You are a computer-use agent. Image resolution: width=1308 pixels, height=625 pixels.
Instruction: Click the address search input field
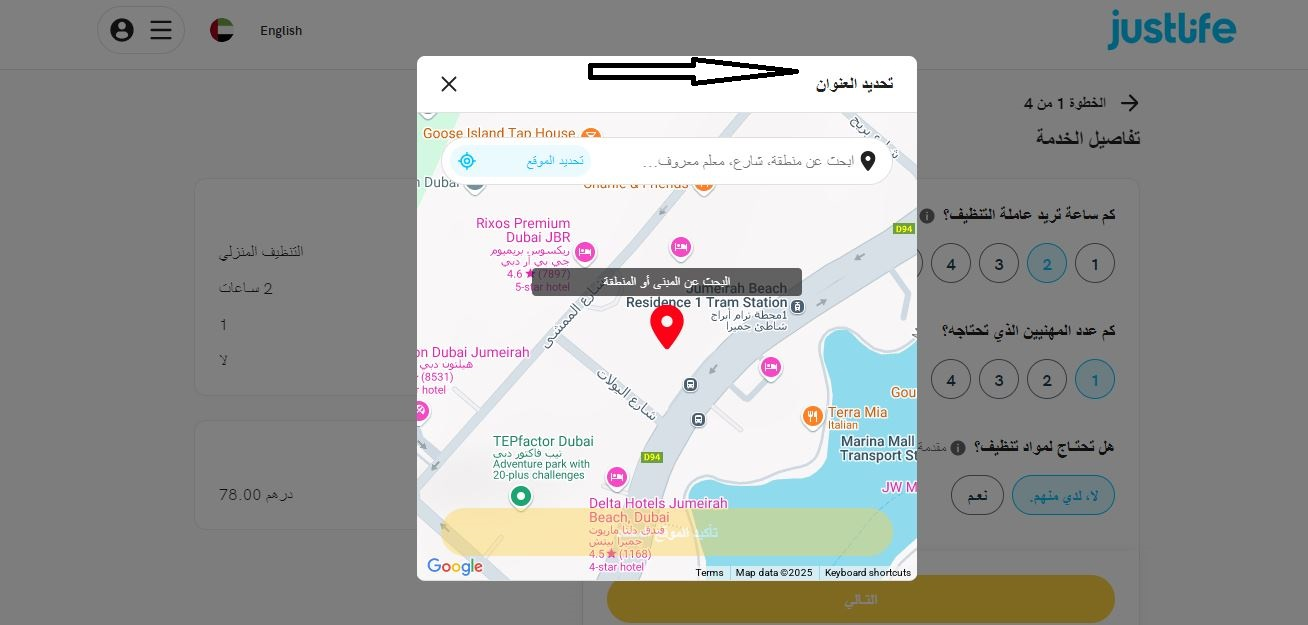tap(745, 161)
